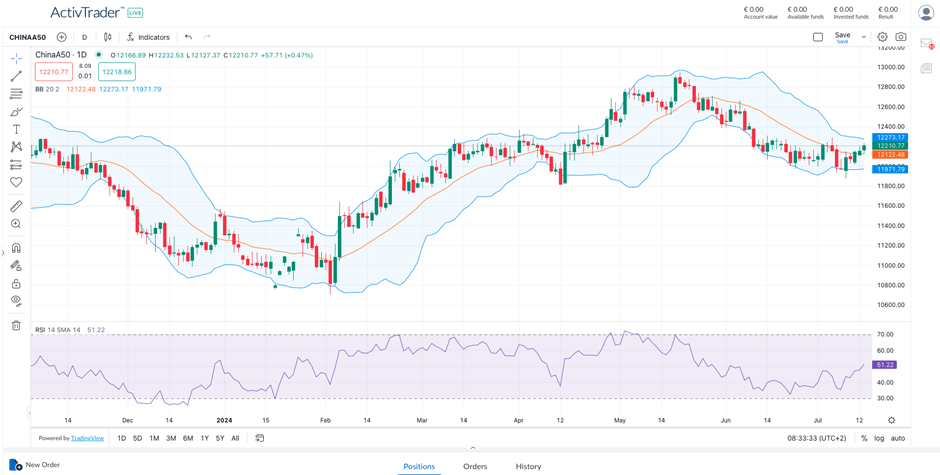
Task: Select the text annotation tool
Action: (16, 129)
